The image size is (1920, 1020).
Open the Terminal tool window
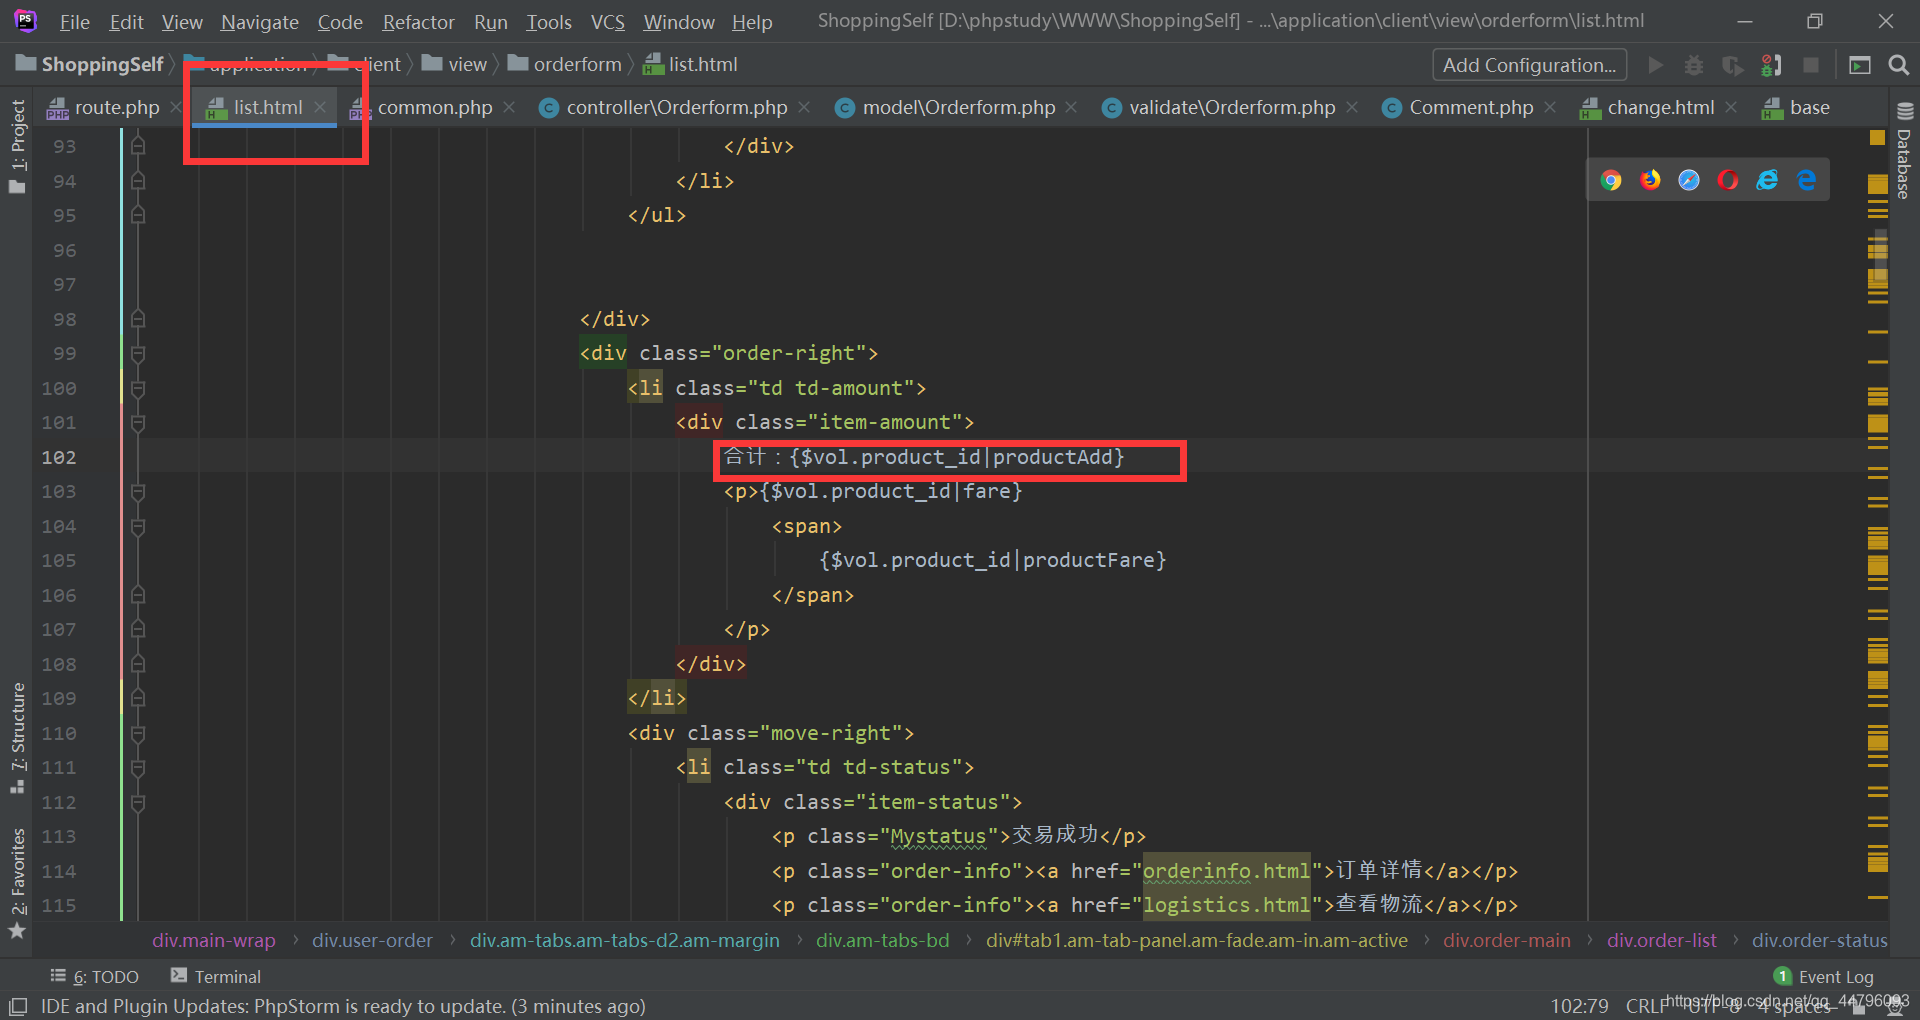pos(216,977)
